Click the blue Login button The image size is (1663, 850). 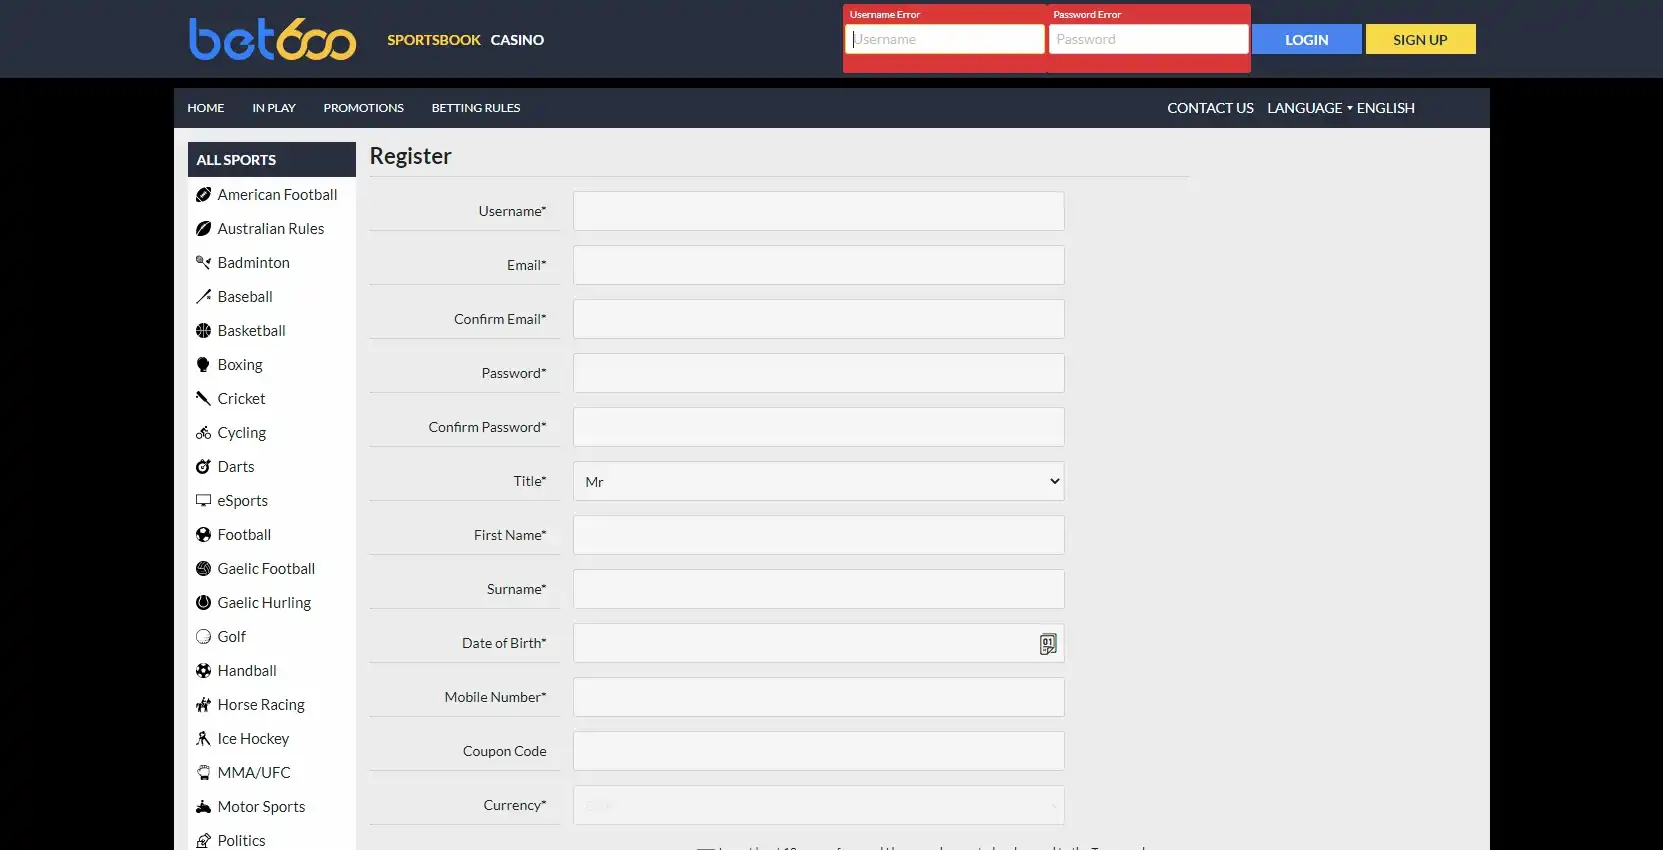click(x=1307, y=39)
